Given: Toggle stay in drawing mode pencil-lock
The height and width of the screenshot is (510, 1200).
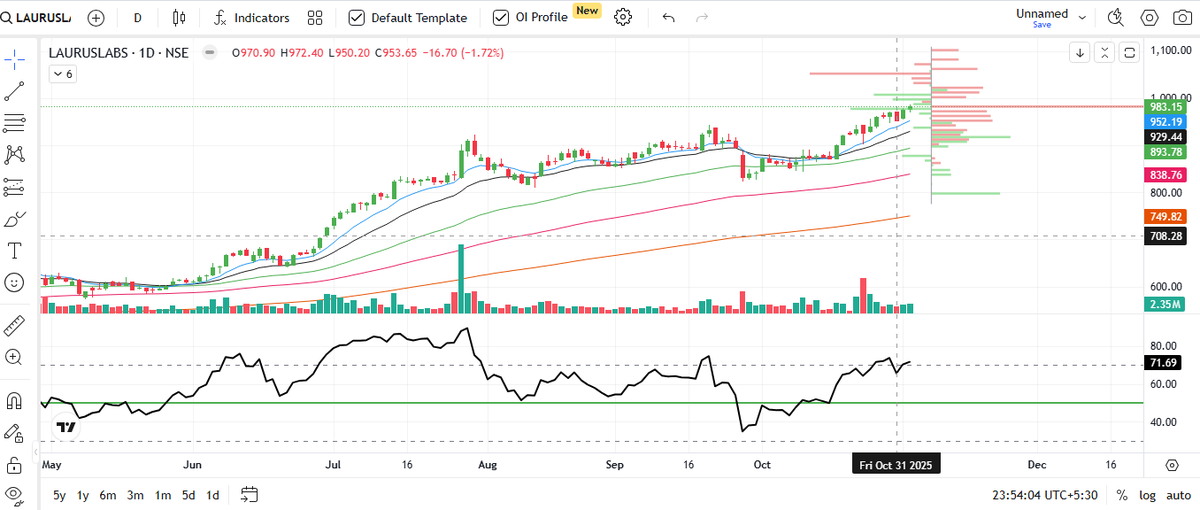Looking at the screenshot, I should pos(14,433).
